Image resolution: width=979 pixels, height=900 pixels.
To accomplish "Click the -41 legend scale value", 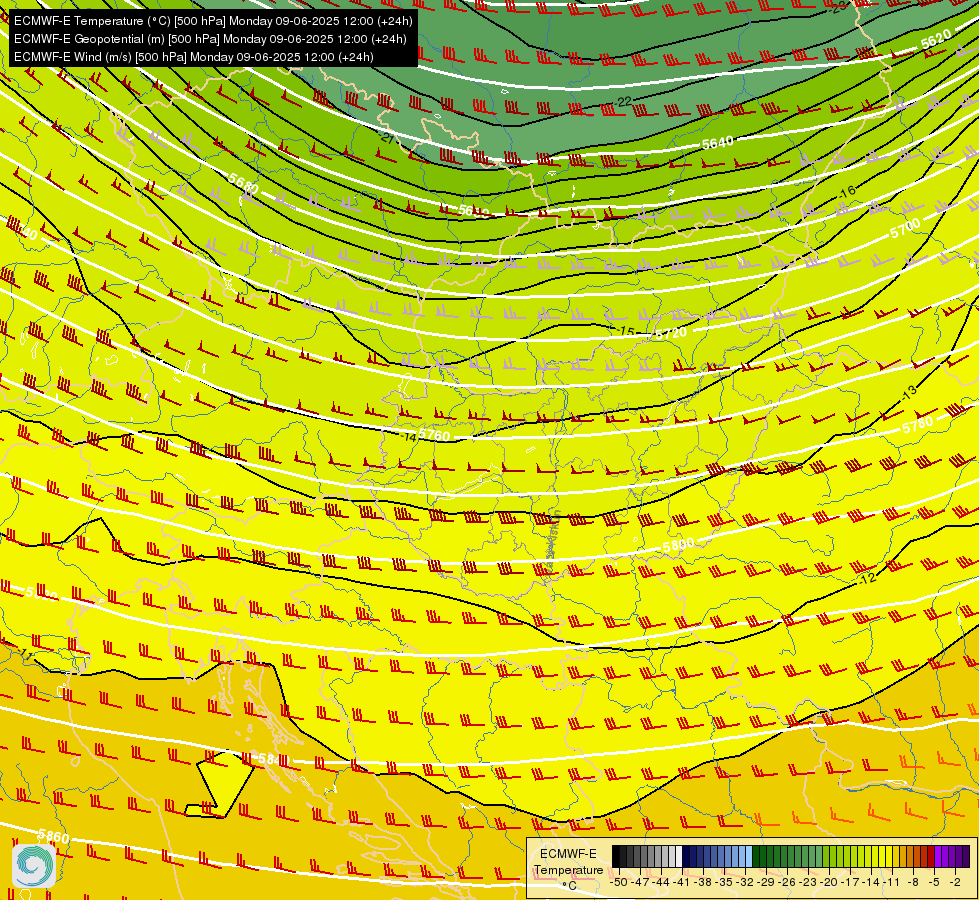I will pyautogui.click(x=681, y=883).
